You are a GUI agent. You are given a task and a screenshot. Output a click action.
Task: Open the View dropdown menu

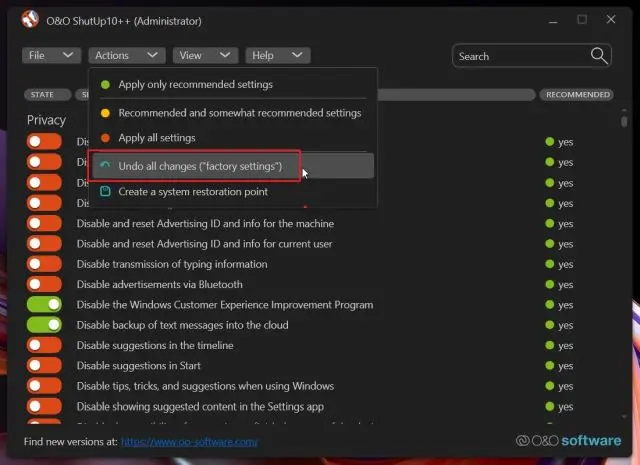pos(205,56)
